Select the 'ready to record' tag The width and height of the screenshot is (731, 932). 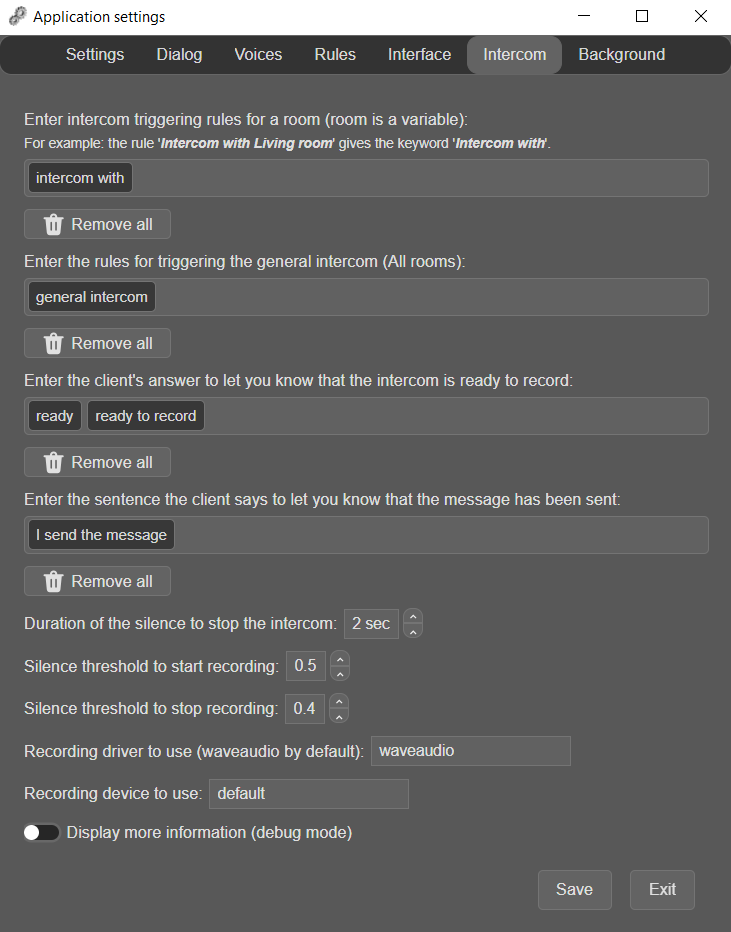(146, 415)
